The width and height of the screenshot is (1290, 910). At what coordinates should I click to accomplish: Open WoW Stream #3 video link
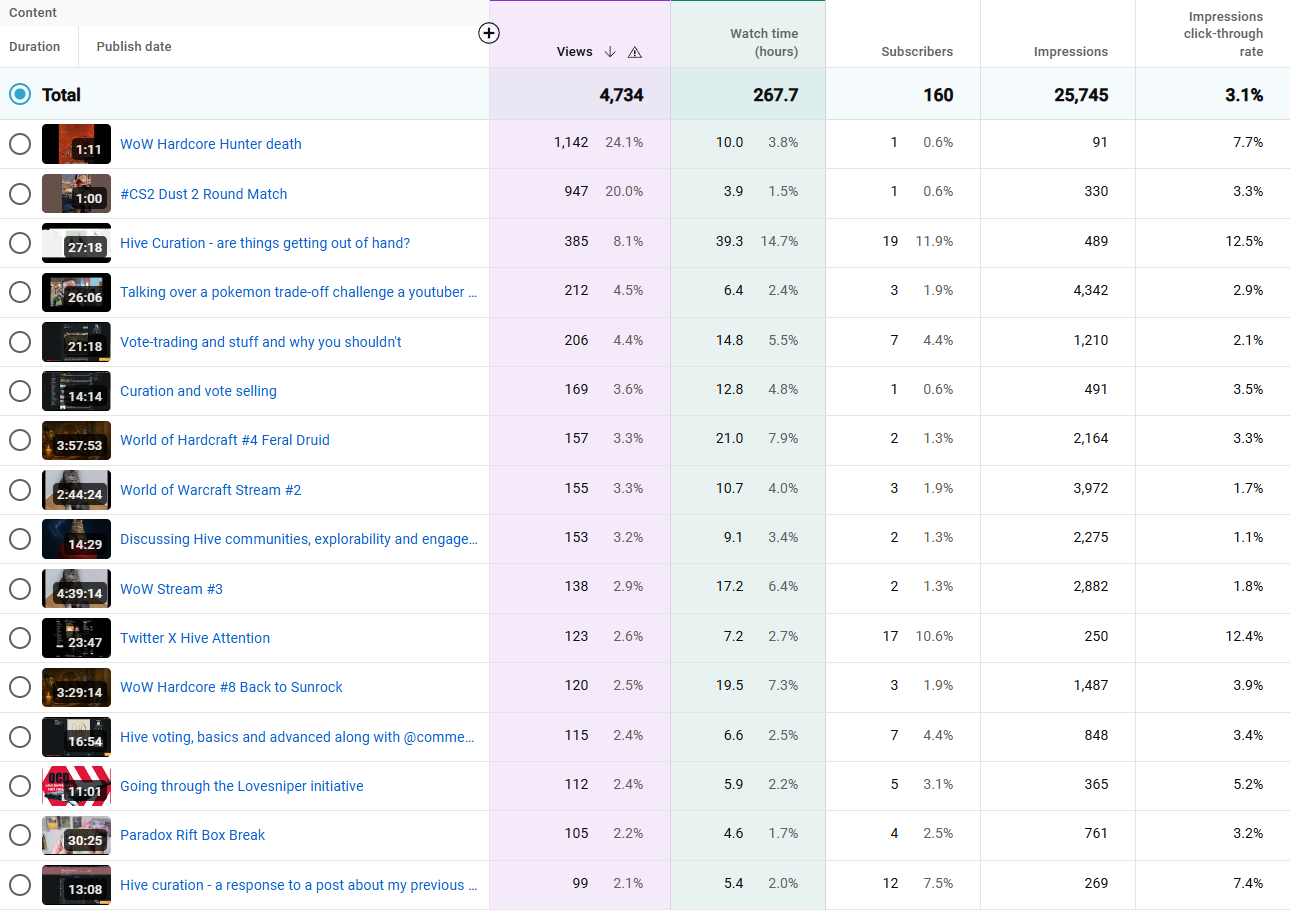(171, 589)
